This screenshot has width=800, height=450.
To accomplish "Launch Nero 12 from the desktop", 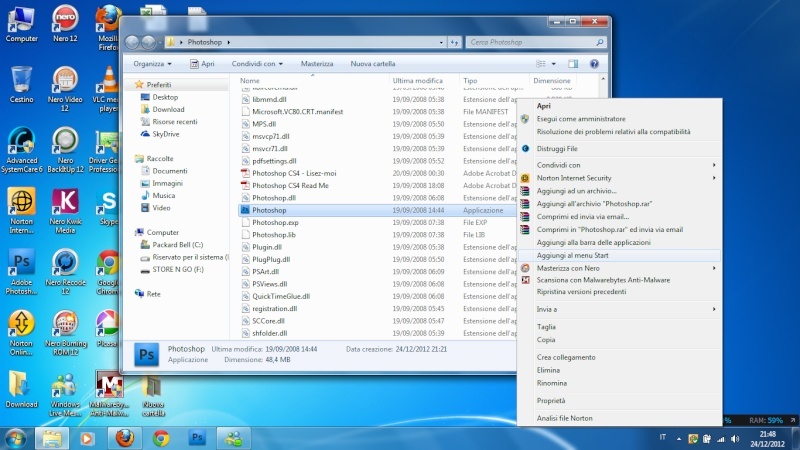I will (65, 24).
